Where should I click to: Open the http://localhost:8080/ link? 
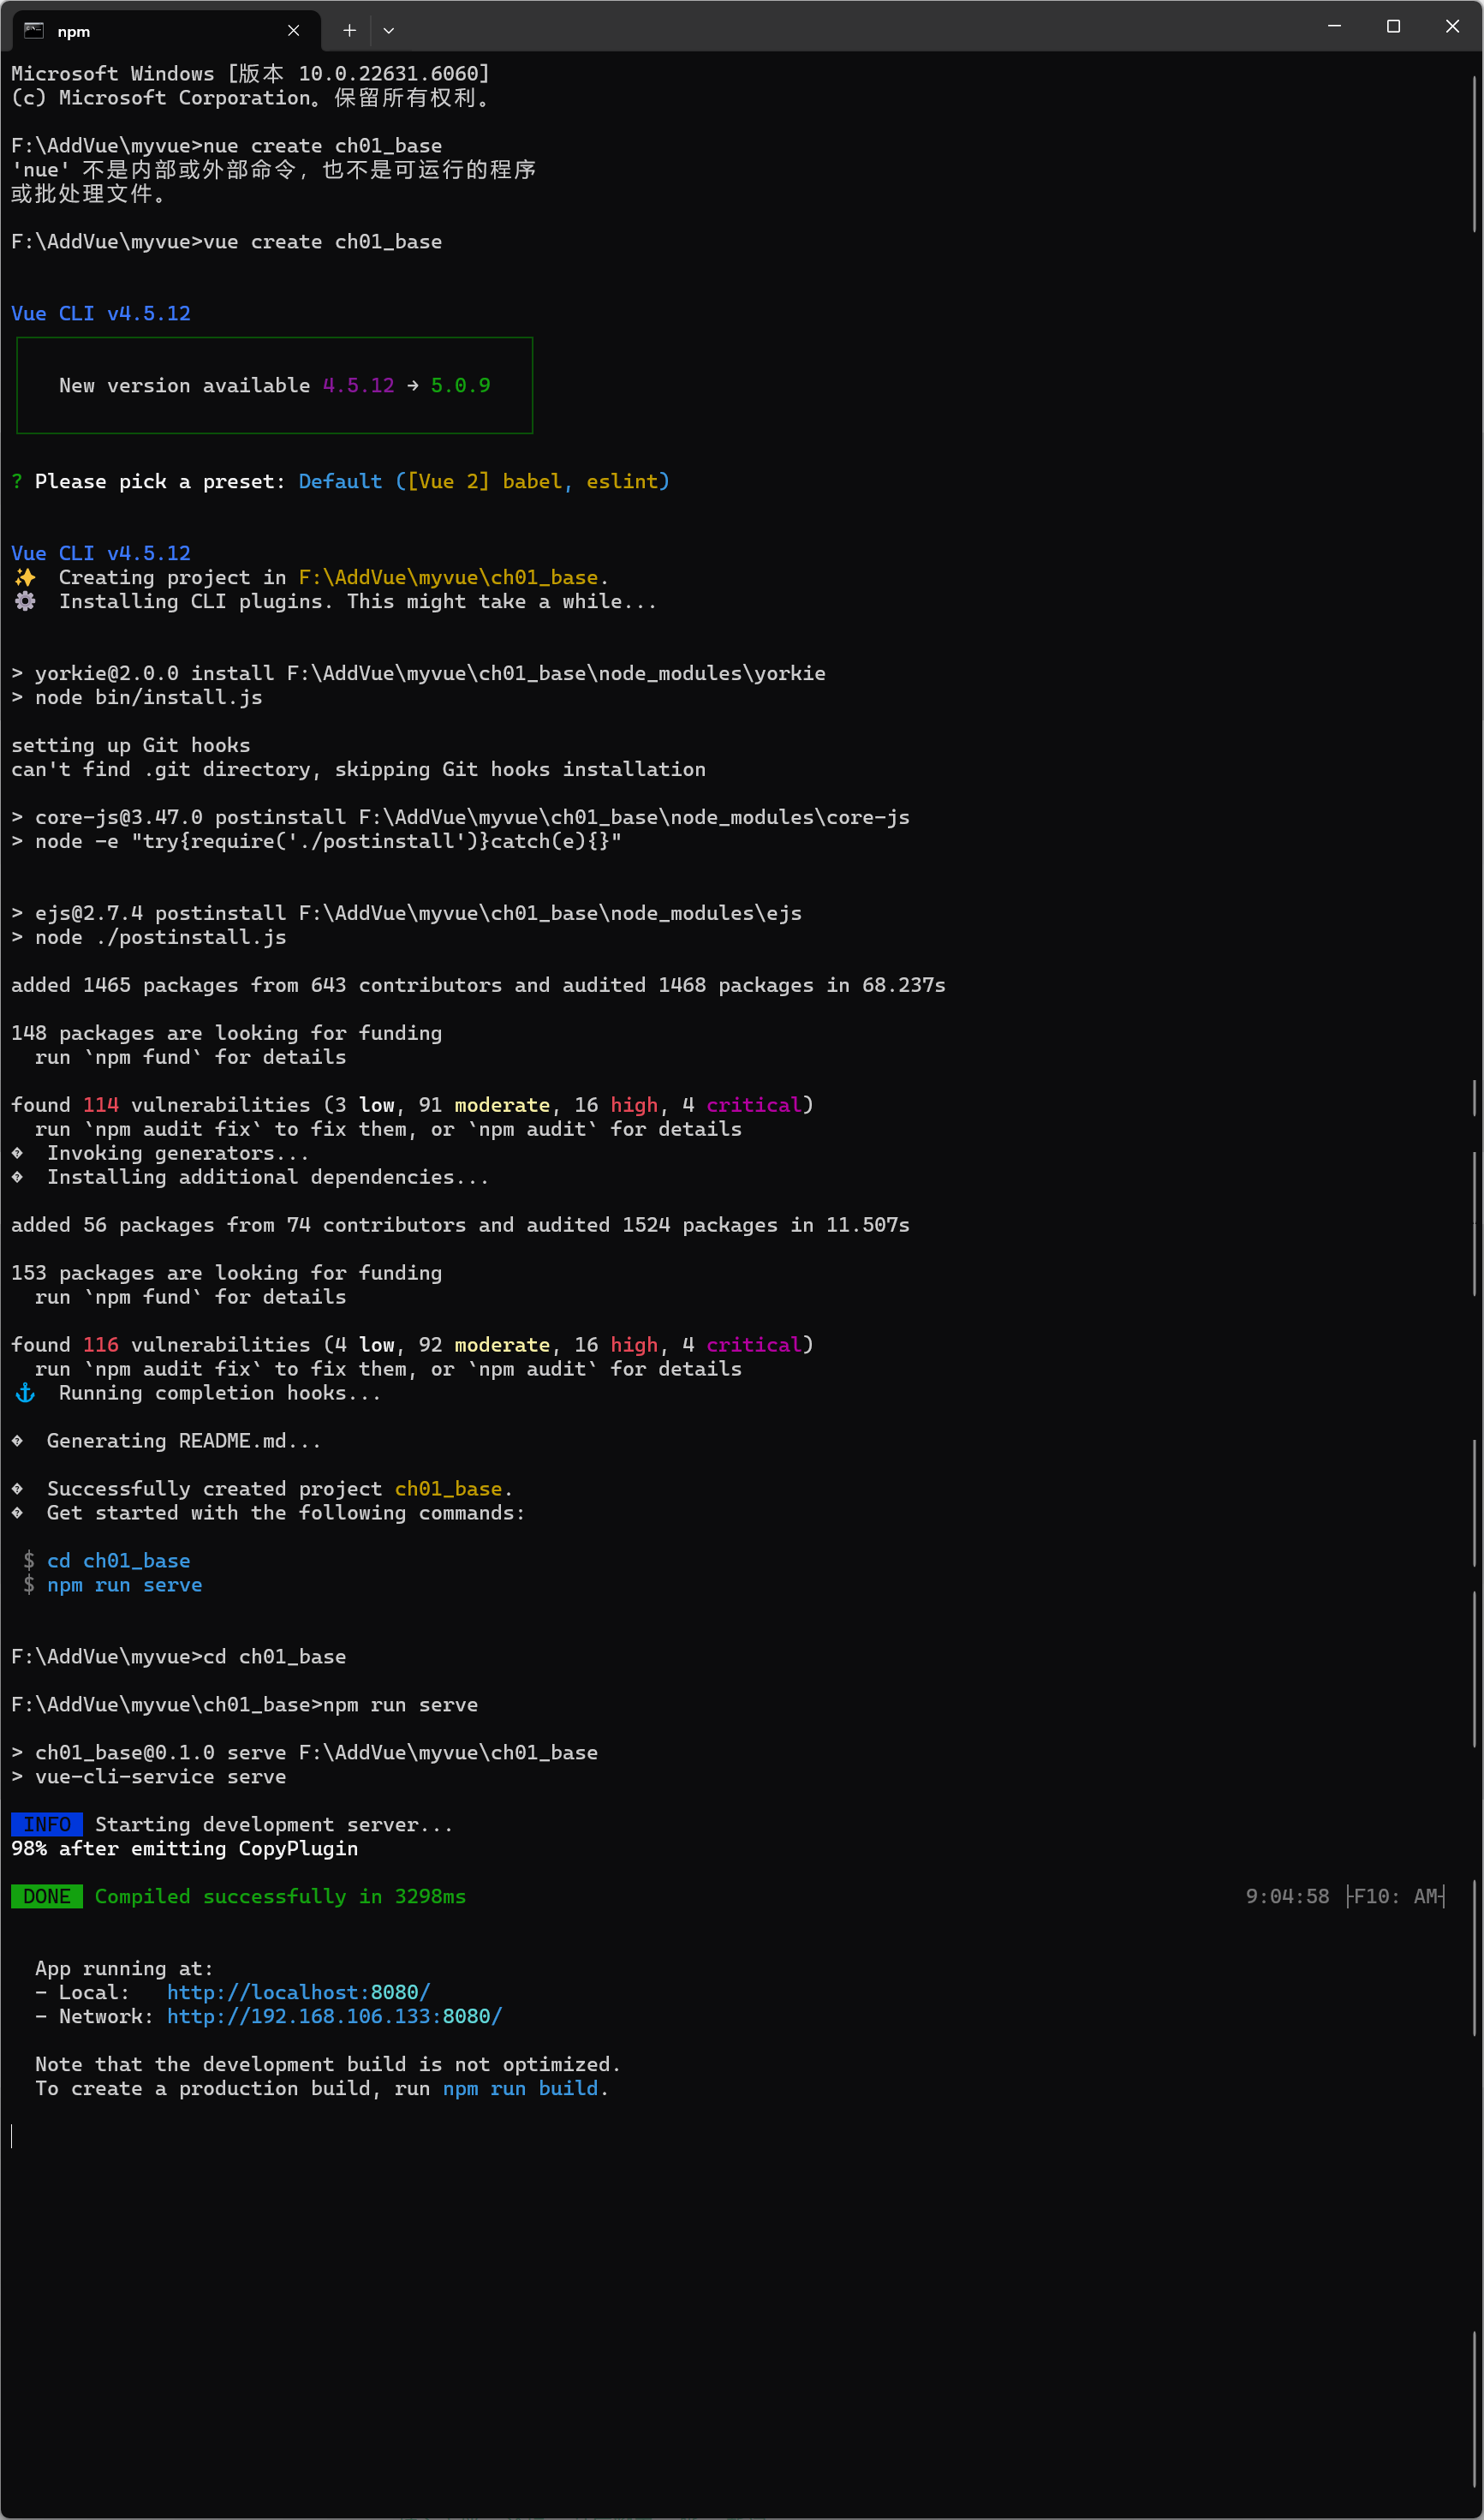click(x=298, y=1992)
